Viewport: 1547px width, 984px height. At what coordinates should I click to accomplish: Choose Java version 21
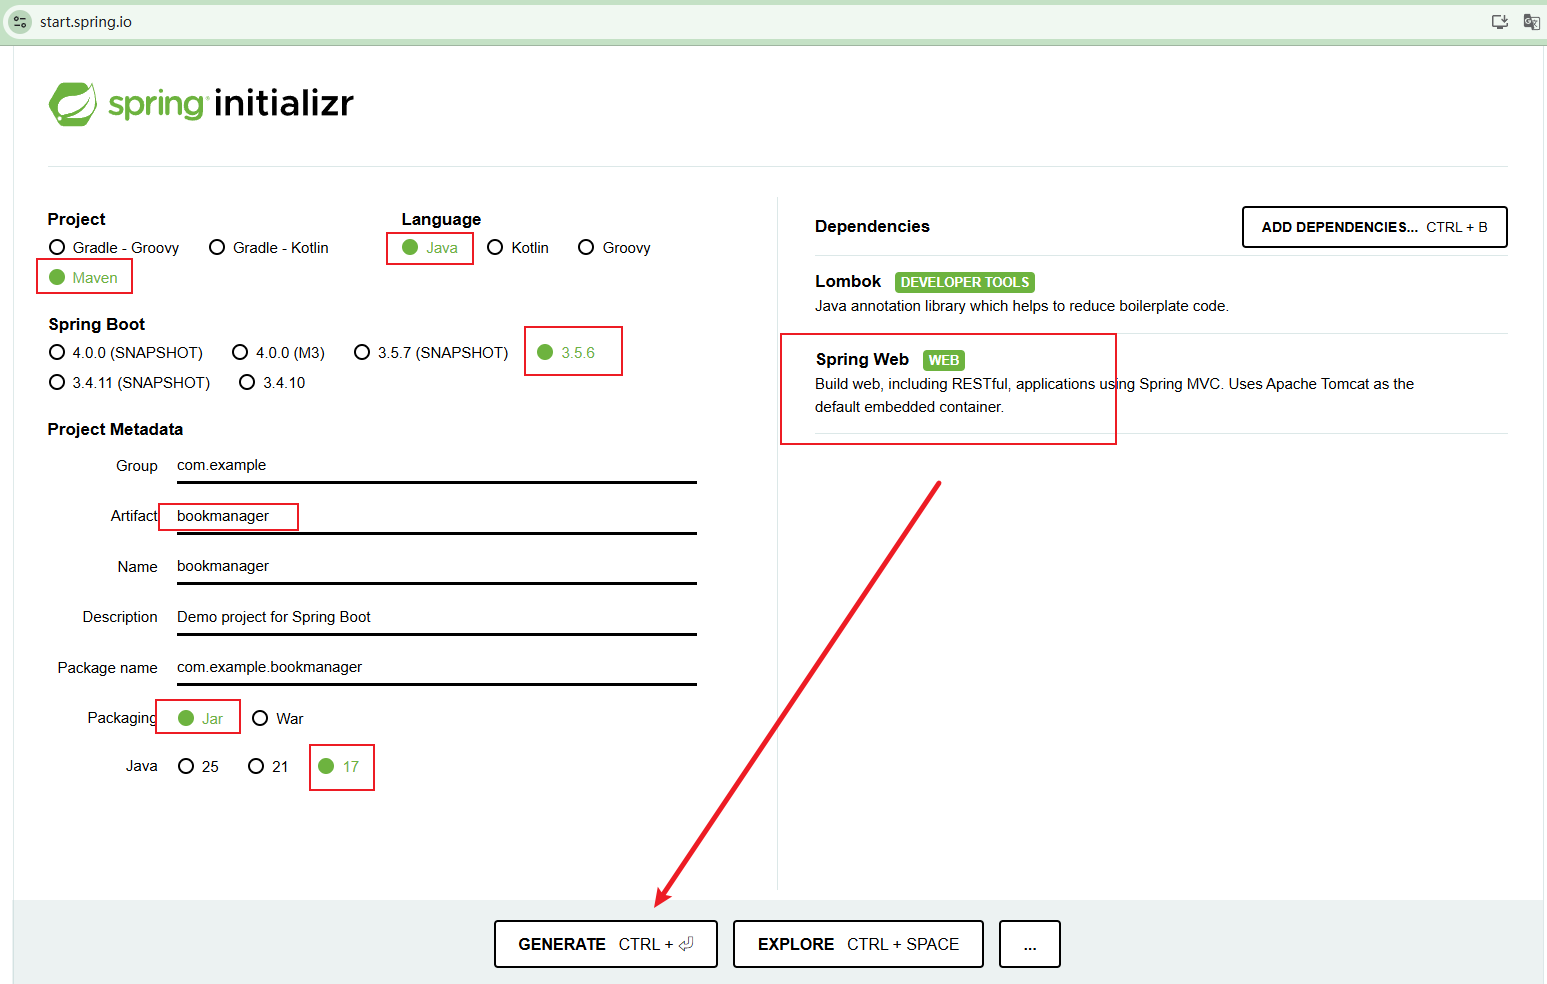click(x=268, y=767)
